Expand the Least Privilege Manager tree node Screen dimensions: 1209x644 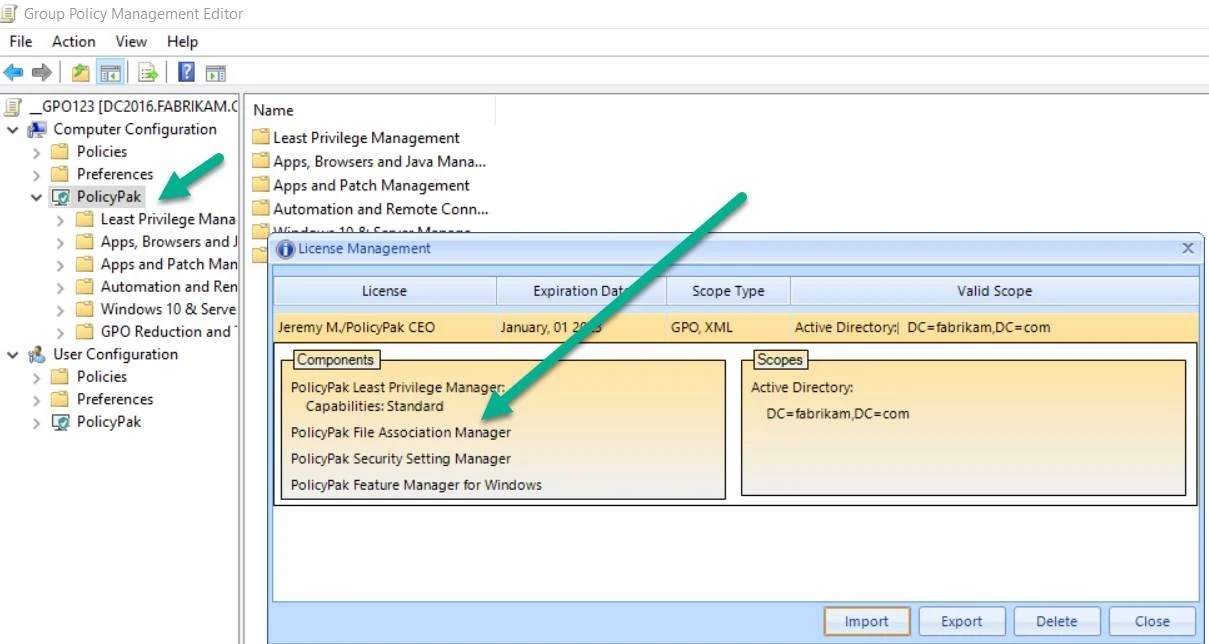point(61,220)
